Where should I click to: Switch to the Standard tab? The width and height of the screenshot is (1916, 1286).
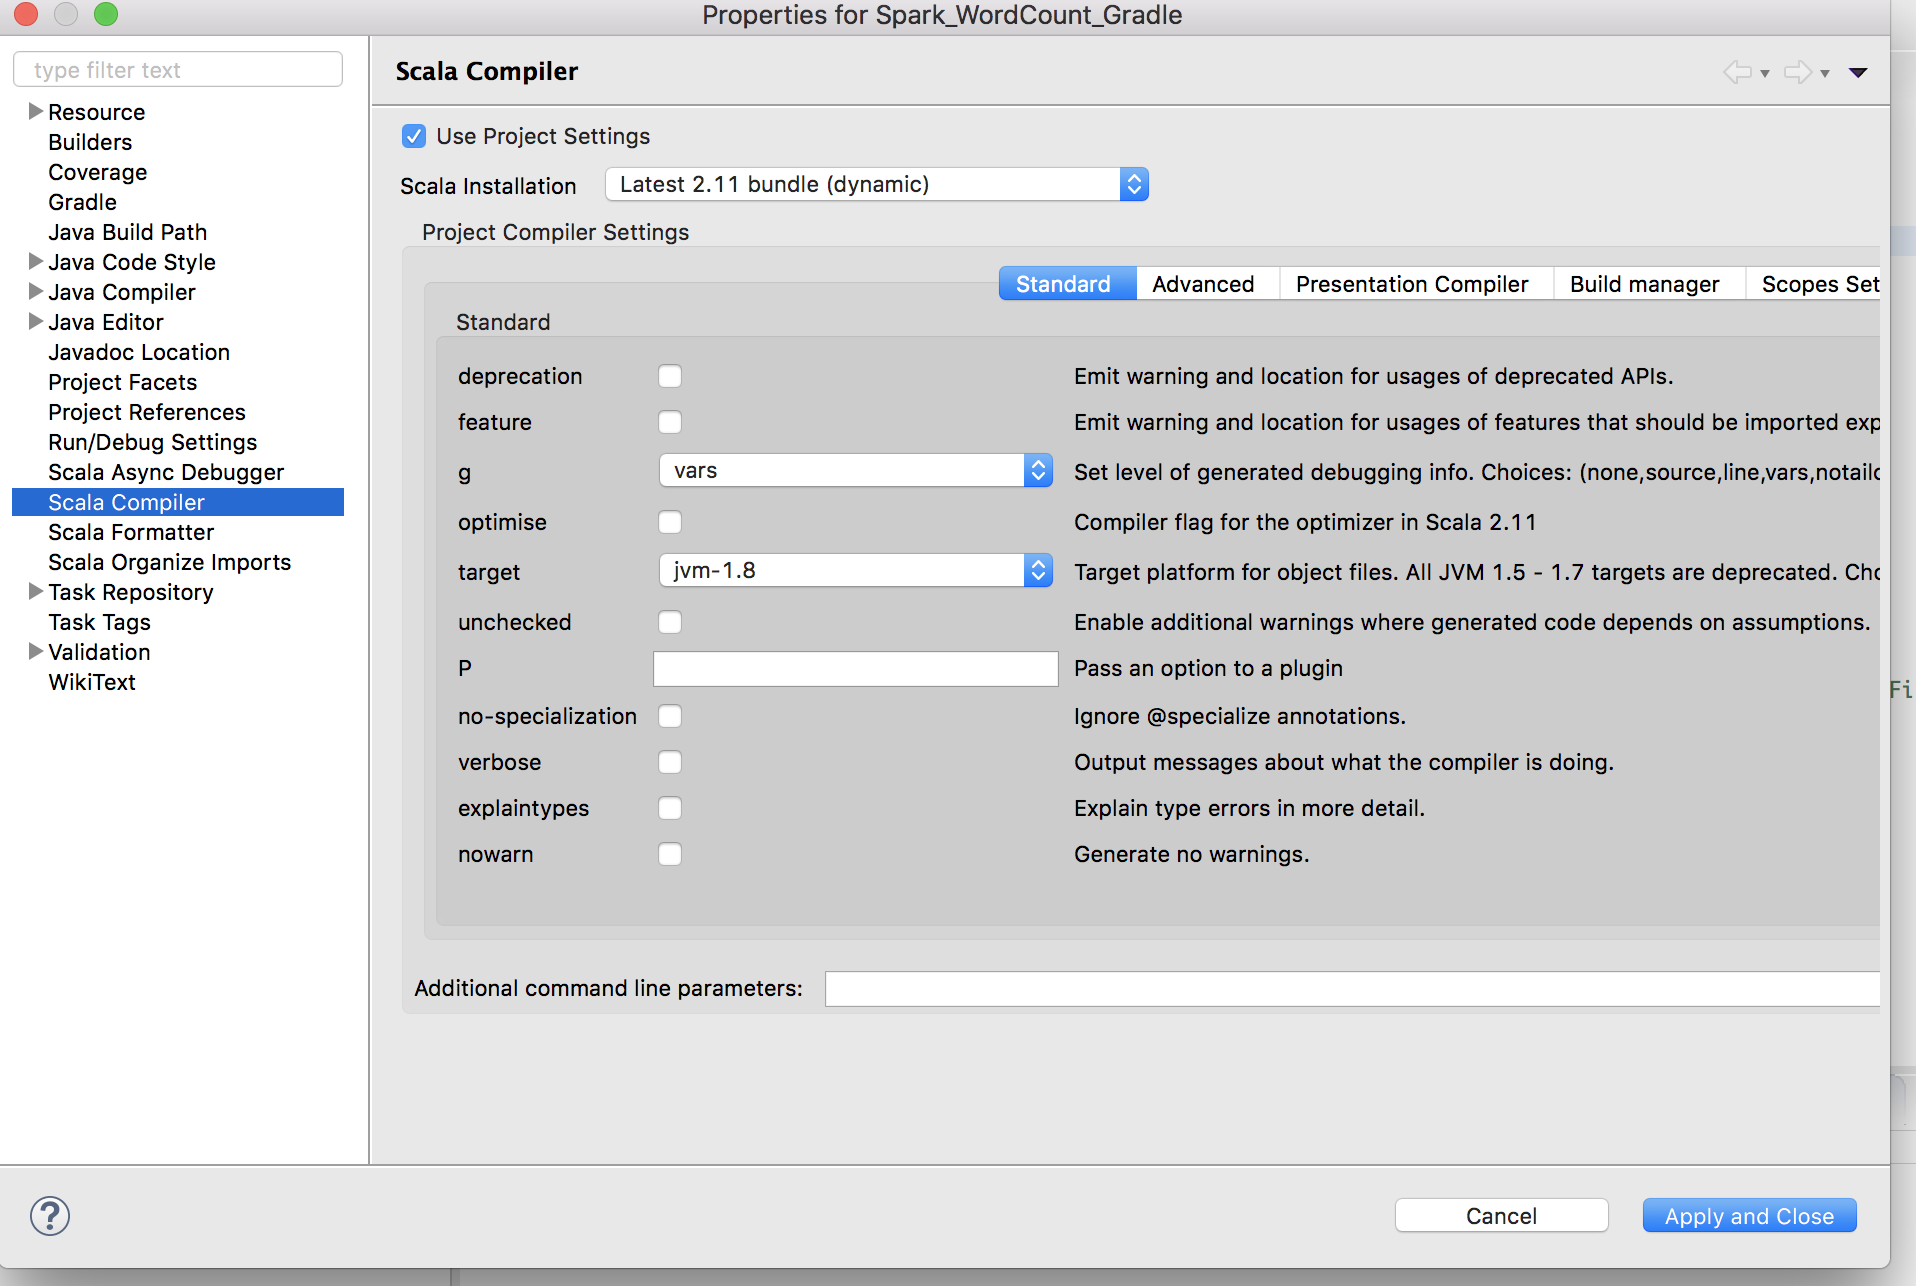click(x=1067, y=284)
